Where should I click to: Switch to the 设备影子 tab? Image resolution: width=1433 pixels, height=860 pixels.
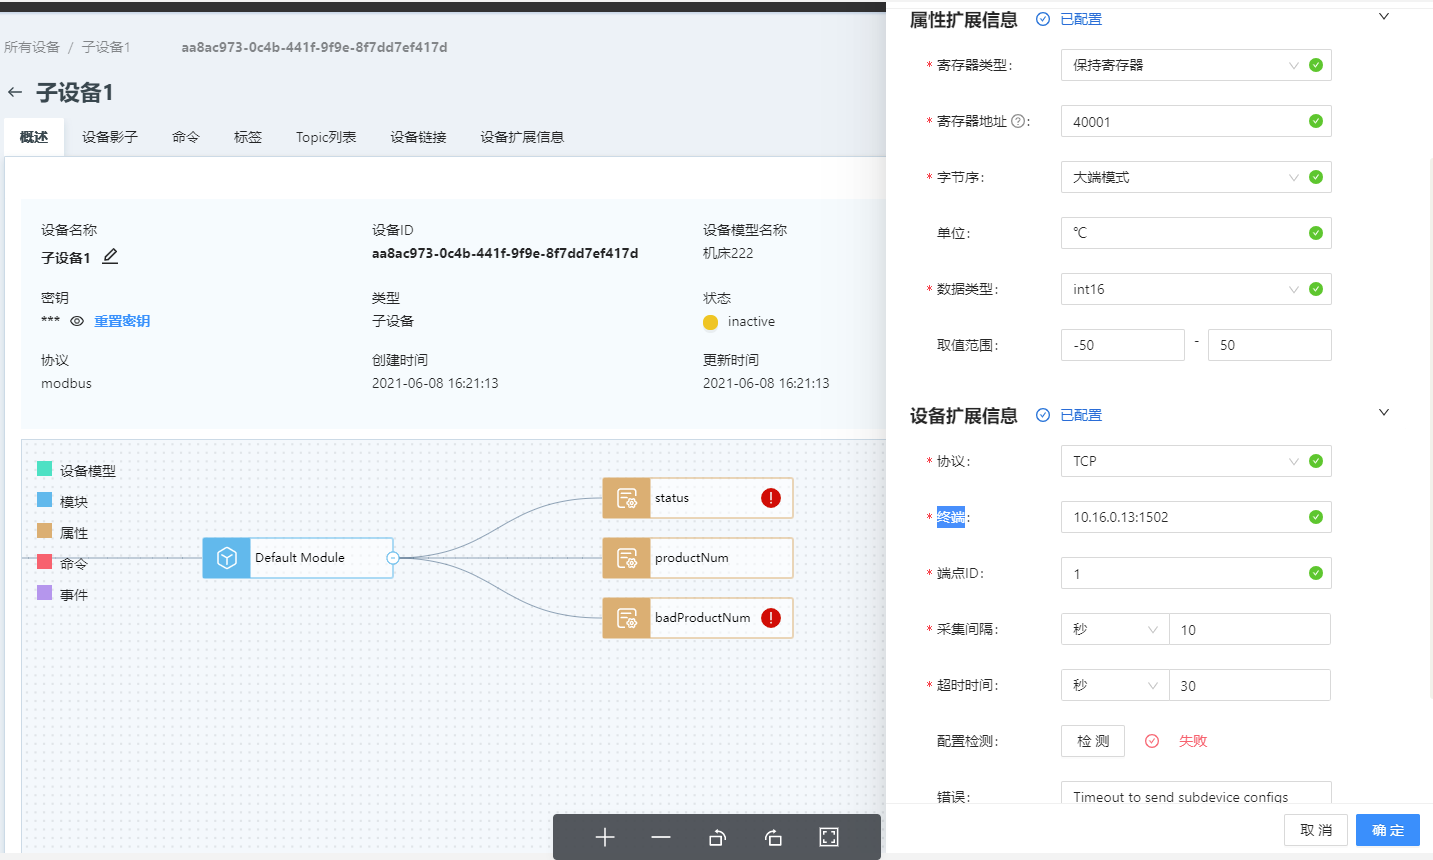click(110, 137)
